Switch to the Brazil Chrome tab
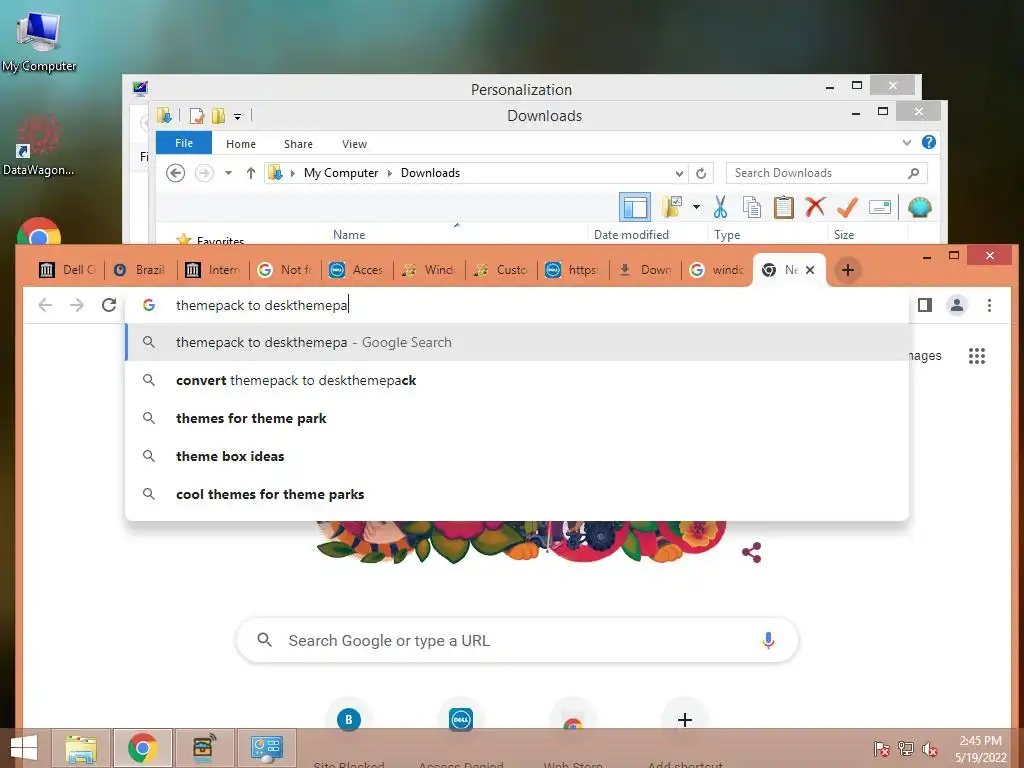Image resolution: width=1024 pixels, height=768 pixels. [140, 270]
